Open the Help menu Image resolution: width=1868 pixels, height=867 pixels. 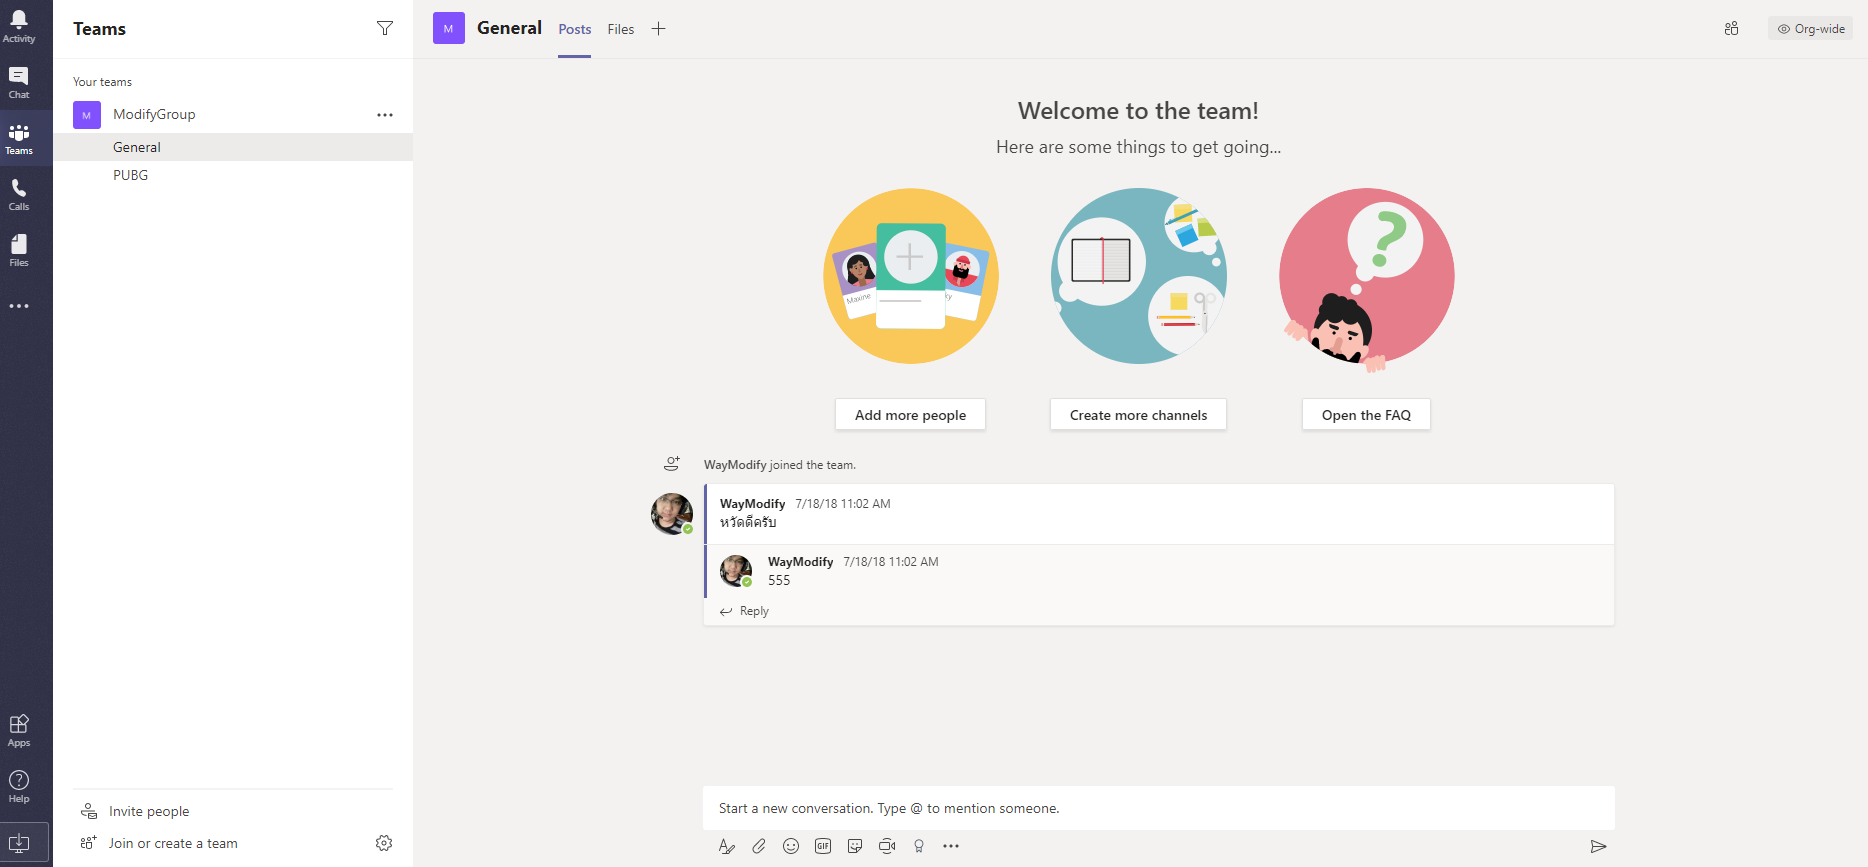pos(19,787)
